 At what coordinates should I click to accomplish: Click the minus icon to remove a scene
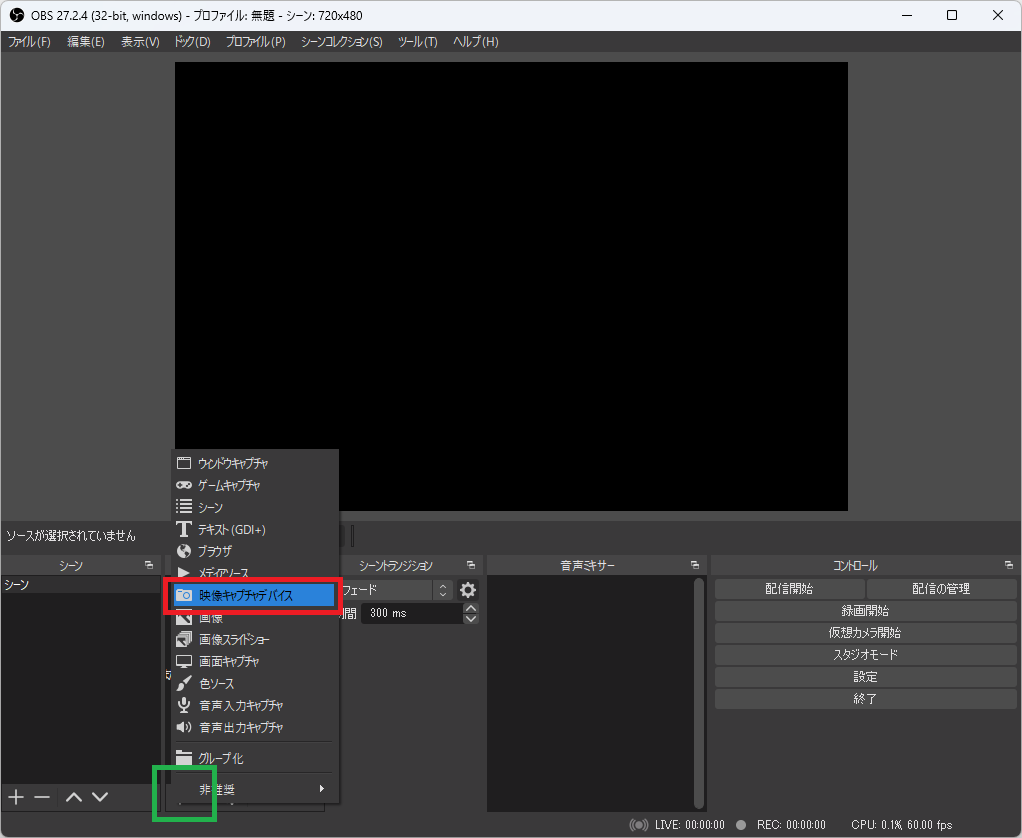(41, 797)
